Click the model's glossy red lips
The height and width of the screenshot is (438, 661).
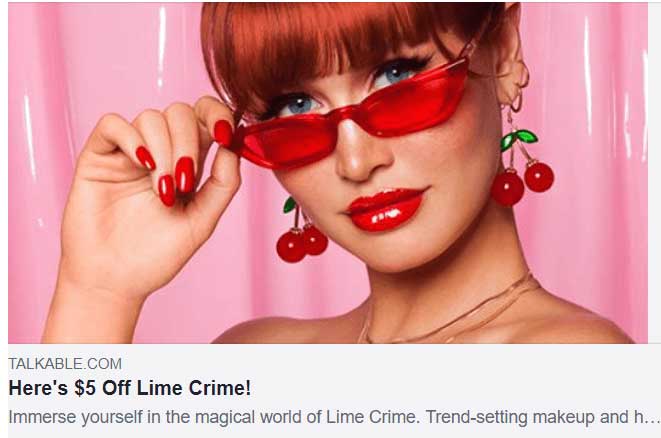click(386, 210)
